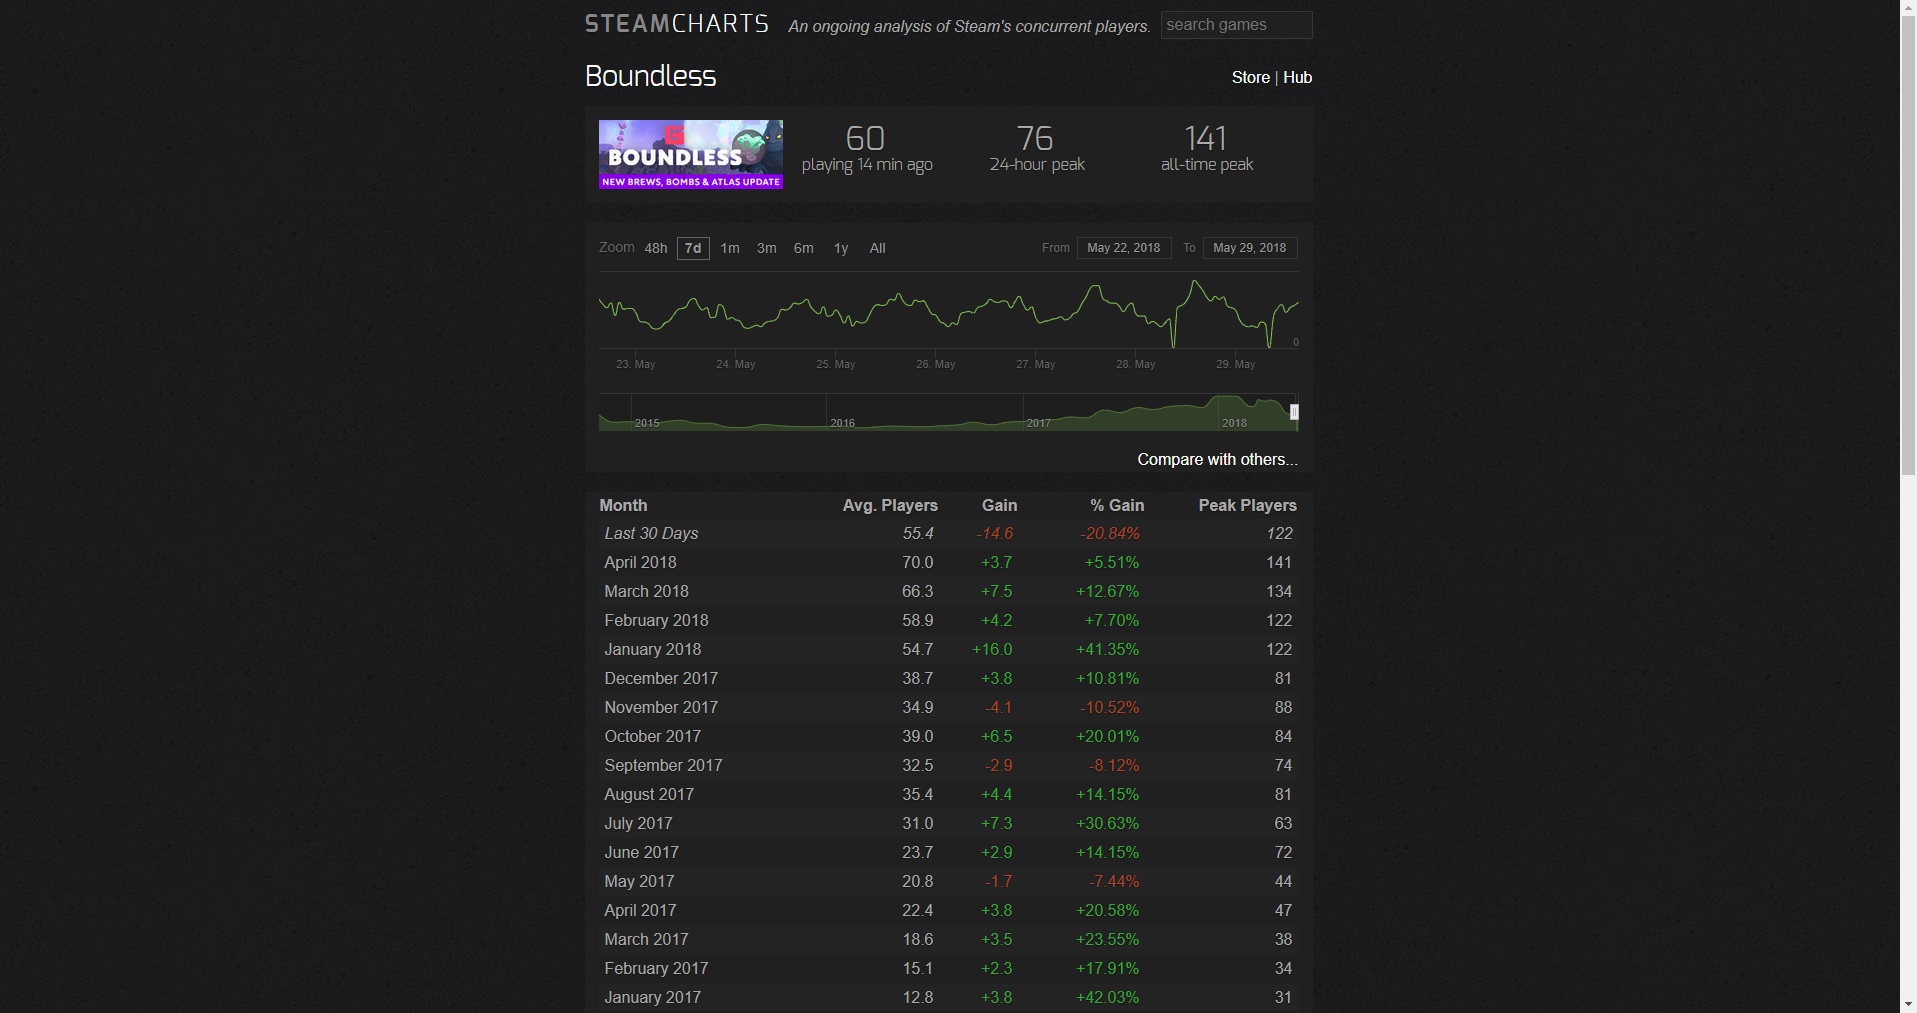The width and height of the screenshot is (1917, 1013).
Task: Click the March 2017 row label
Action: coord(646,939)
